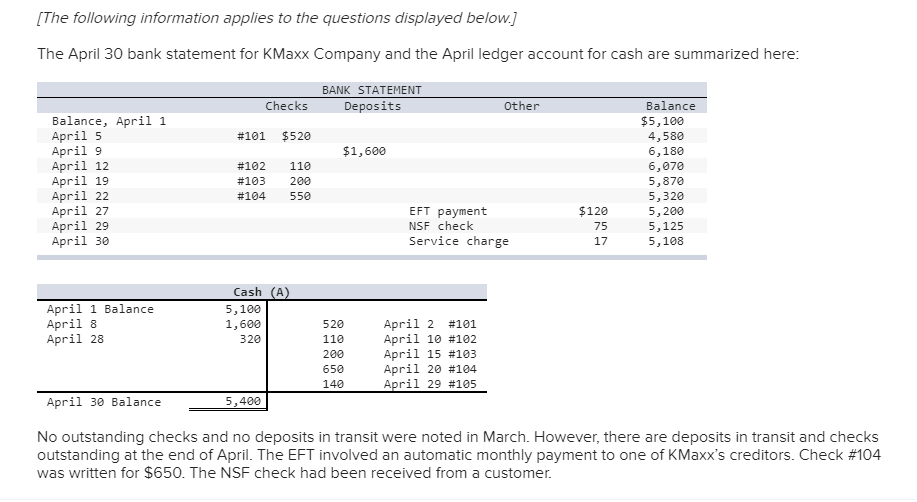Image resolution: width=917 pixels, height=502 pixels.
Task: Click the 5,320 balance value
Action: tap(666, 196)
